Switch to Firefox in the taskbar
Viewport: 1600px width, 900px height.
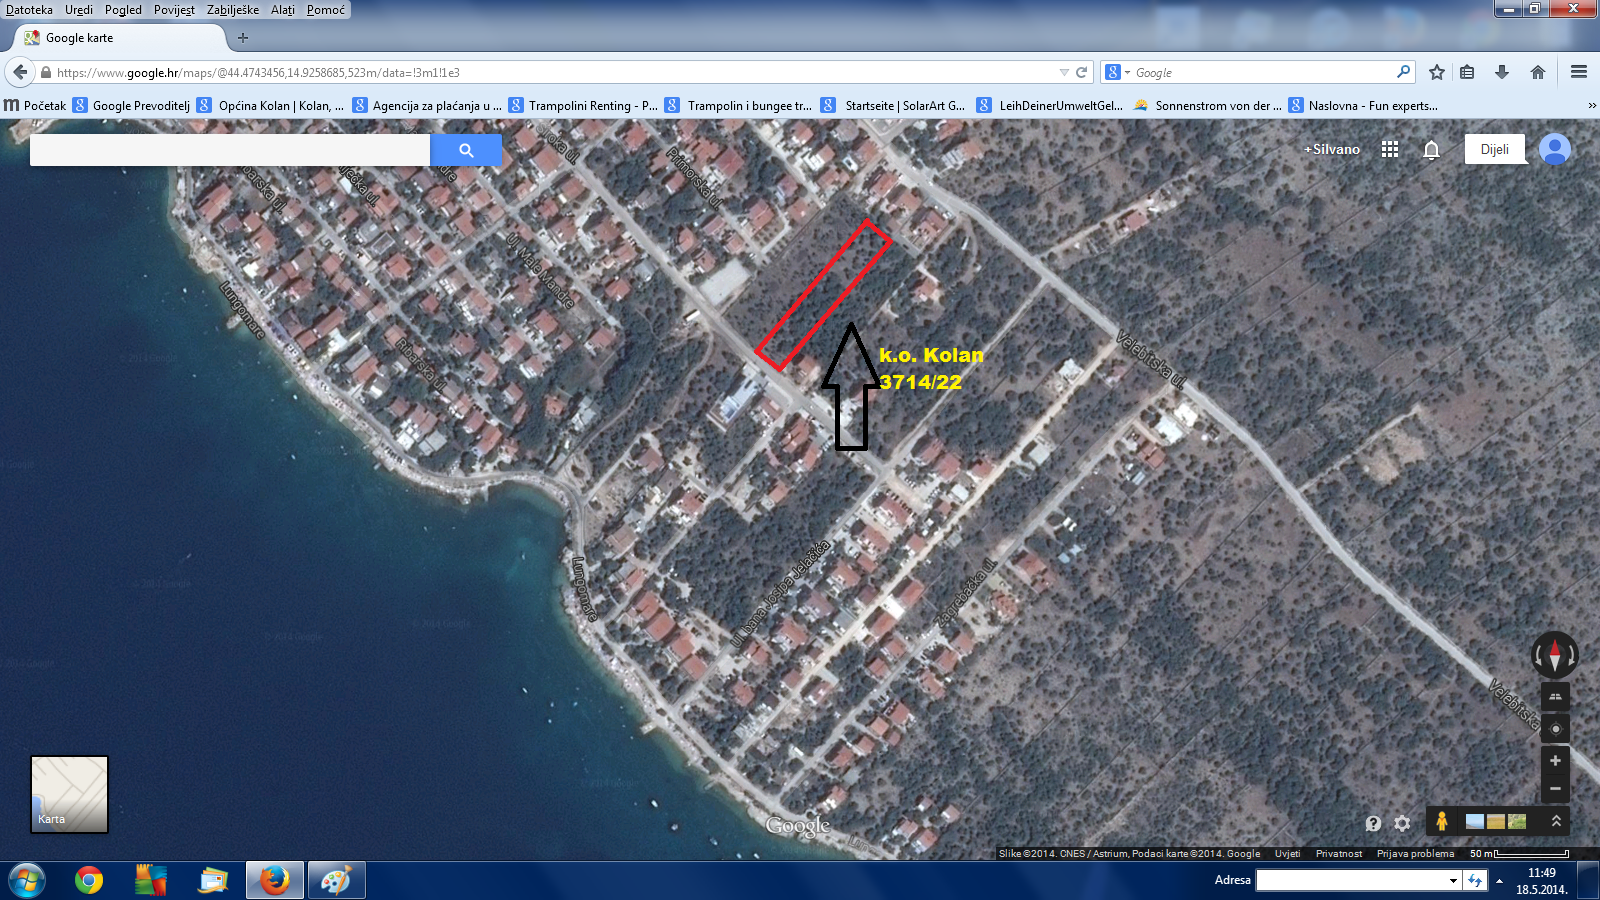point(274,881)
